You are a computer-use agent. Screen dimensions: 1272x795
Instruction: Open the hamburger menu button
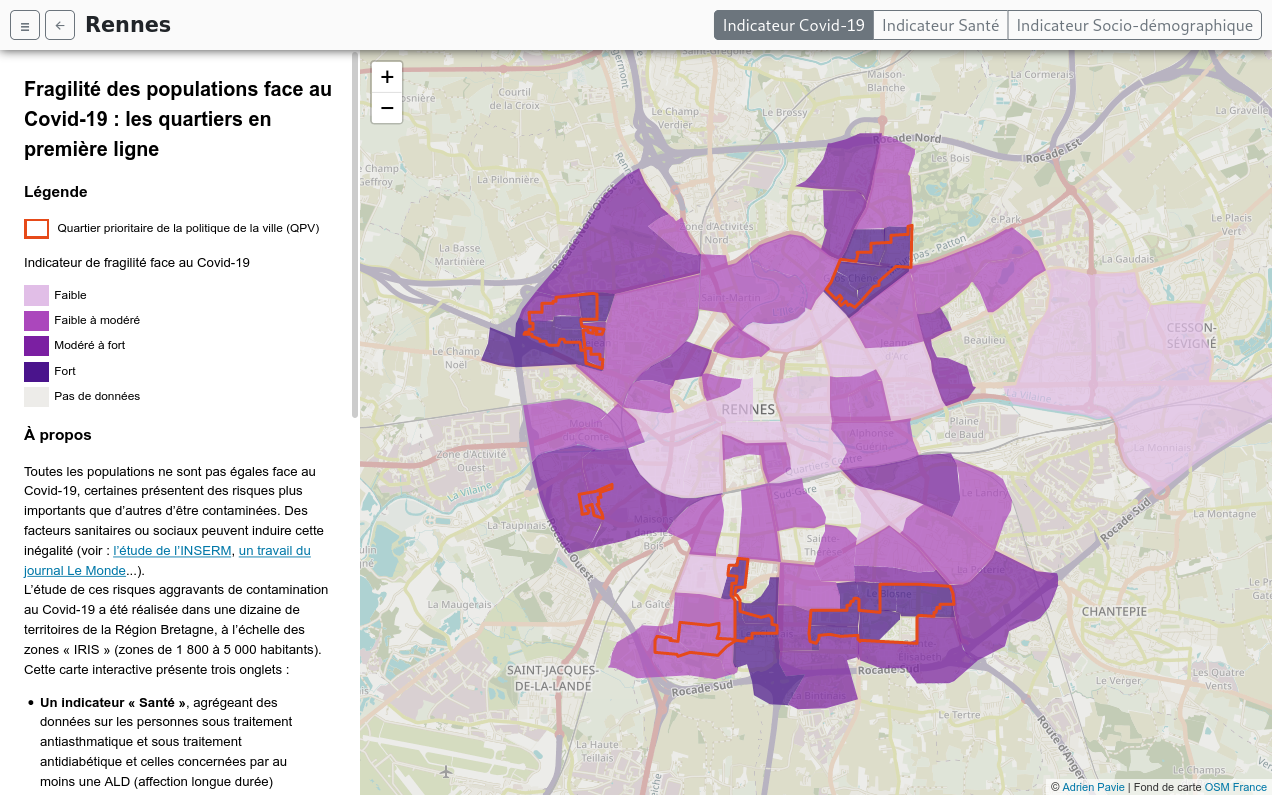(25, 26)
